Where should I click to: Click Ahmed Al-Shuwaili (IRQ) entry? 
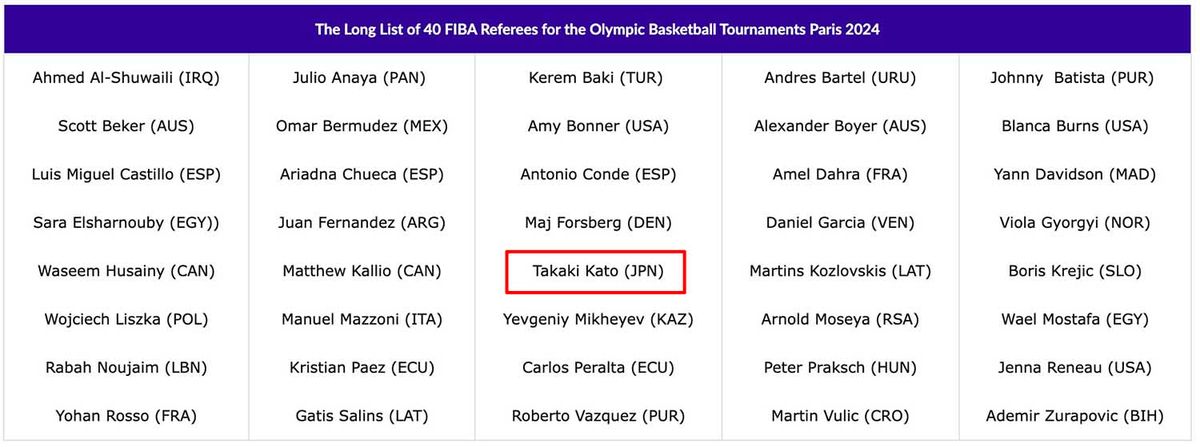[126, 78]
